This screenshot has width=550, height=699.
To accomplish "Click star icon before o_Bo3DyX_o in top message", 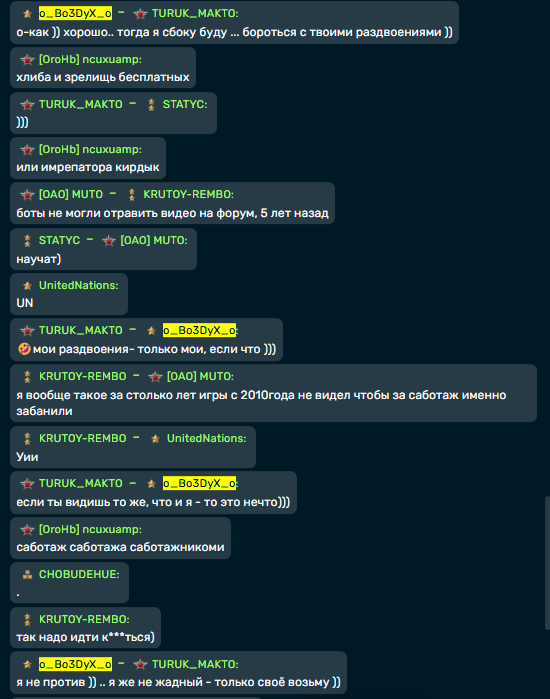I will [x=27, y=14].
